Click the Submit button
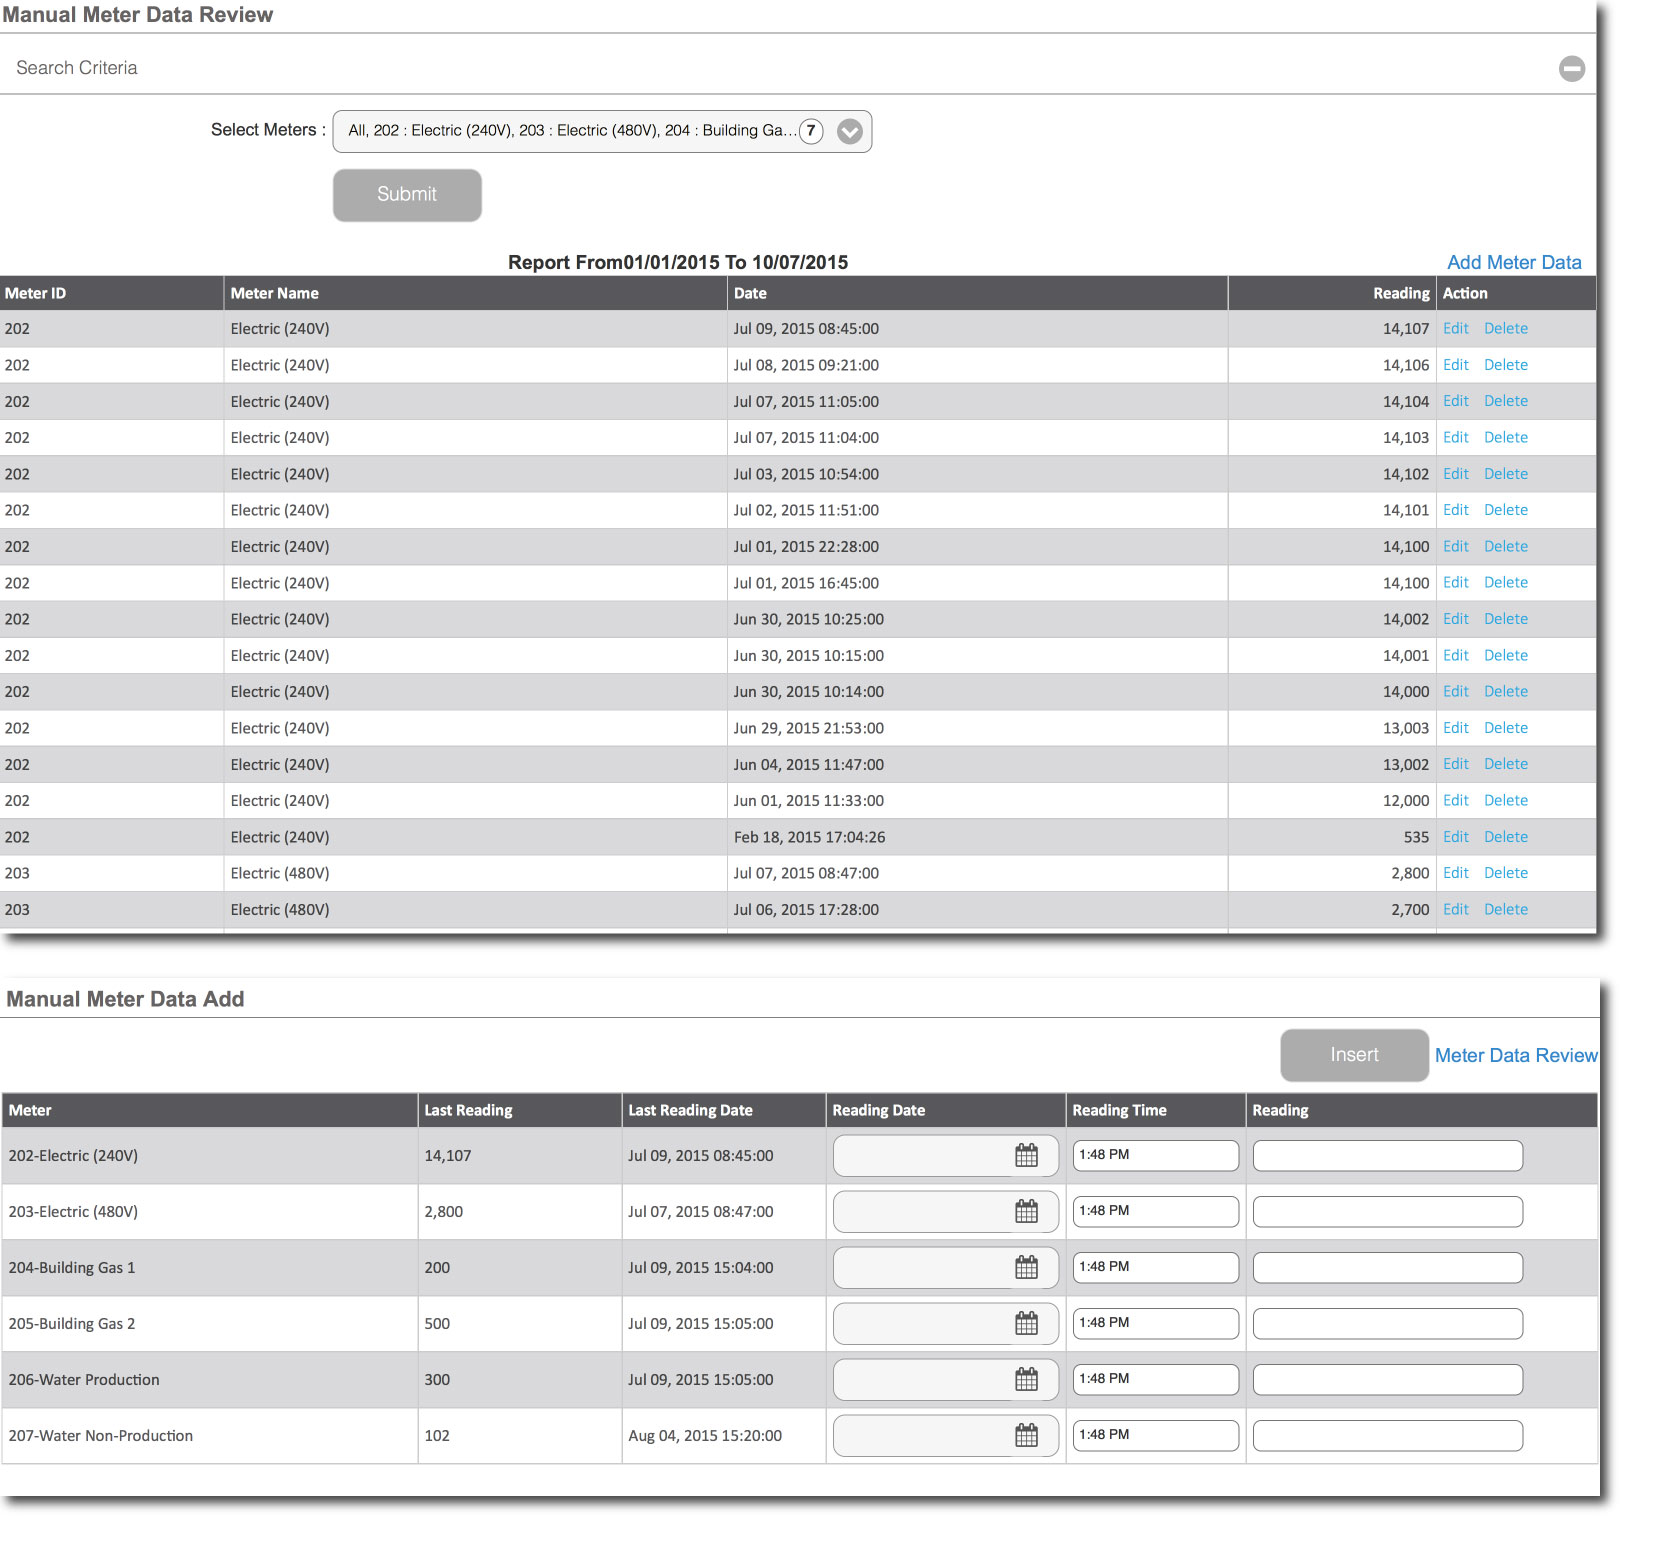The image size is (1655, 1549). pyautogui.click(x=407, y=194)
